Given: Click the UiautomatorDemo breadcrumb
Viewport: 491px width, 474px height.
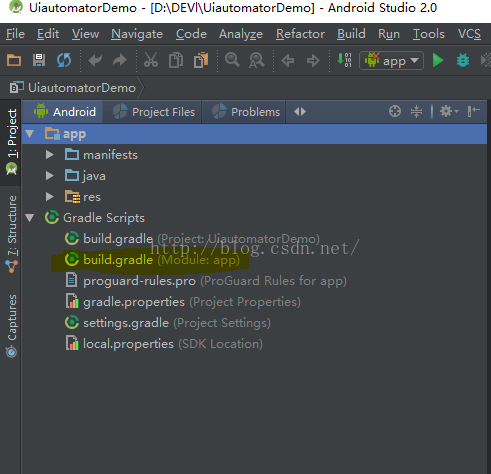Looking at the screenshot, I should click(82, 88).
